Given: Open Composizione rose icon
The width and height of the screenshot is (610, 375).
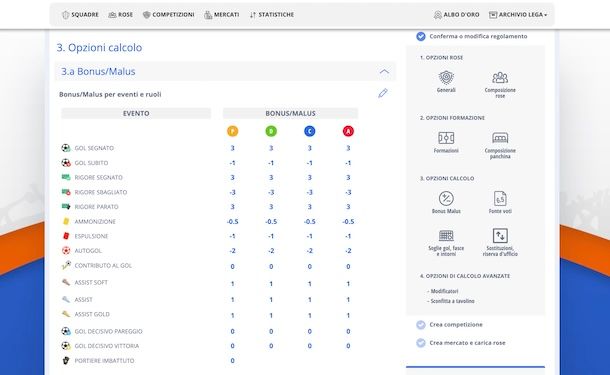Looking at the screenshot, I should click(500, 77).
